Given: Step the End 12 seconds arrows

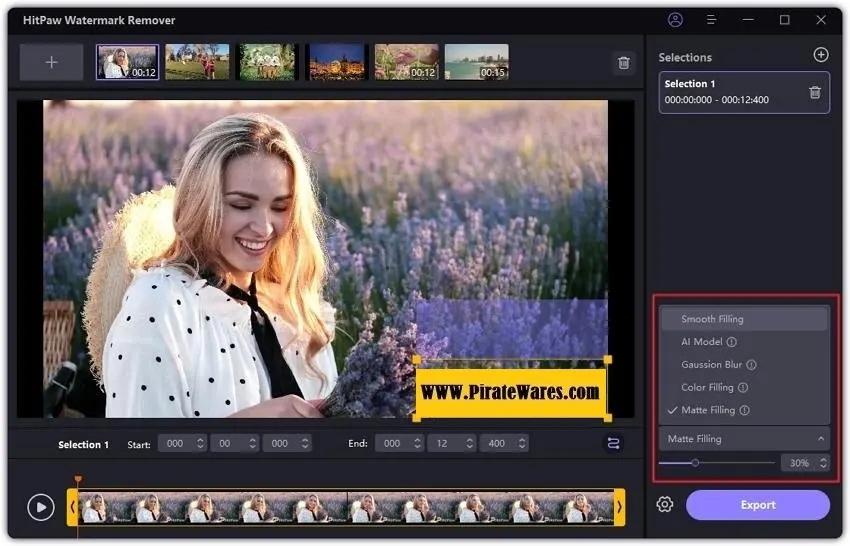Looking at the screenshot, I should pos(469,444).
